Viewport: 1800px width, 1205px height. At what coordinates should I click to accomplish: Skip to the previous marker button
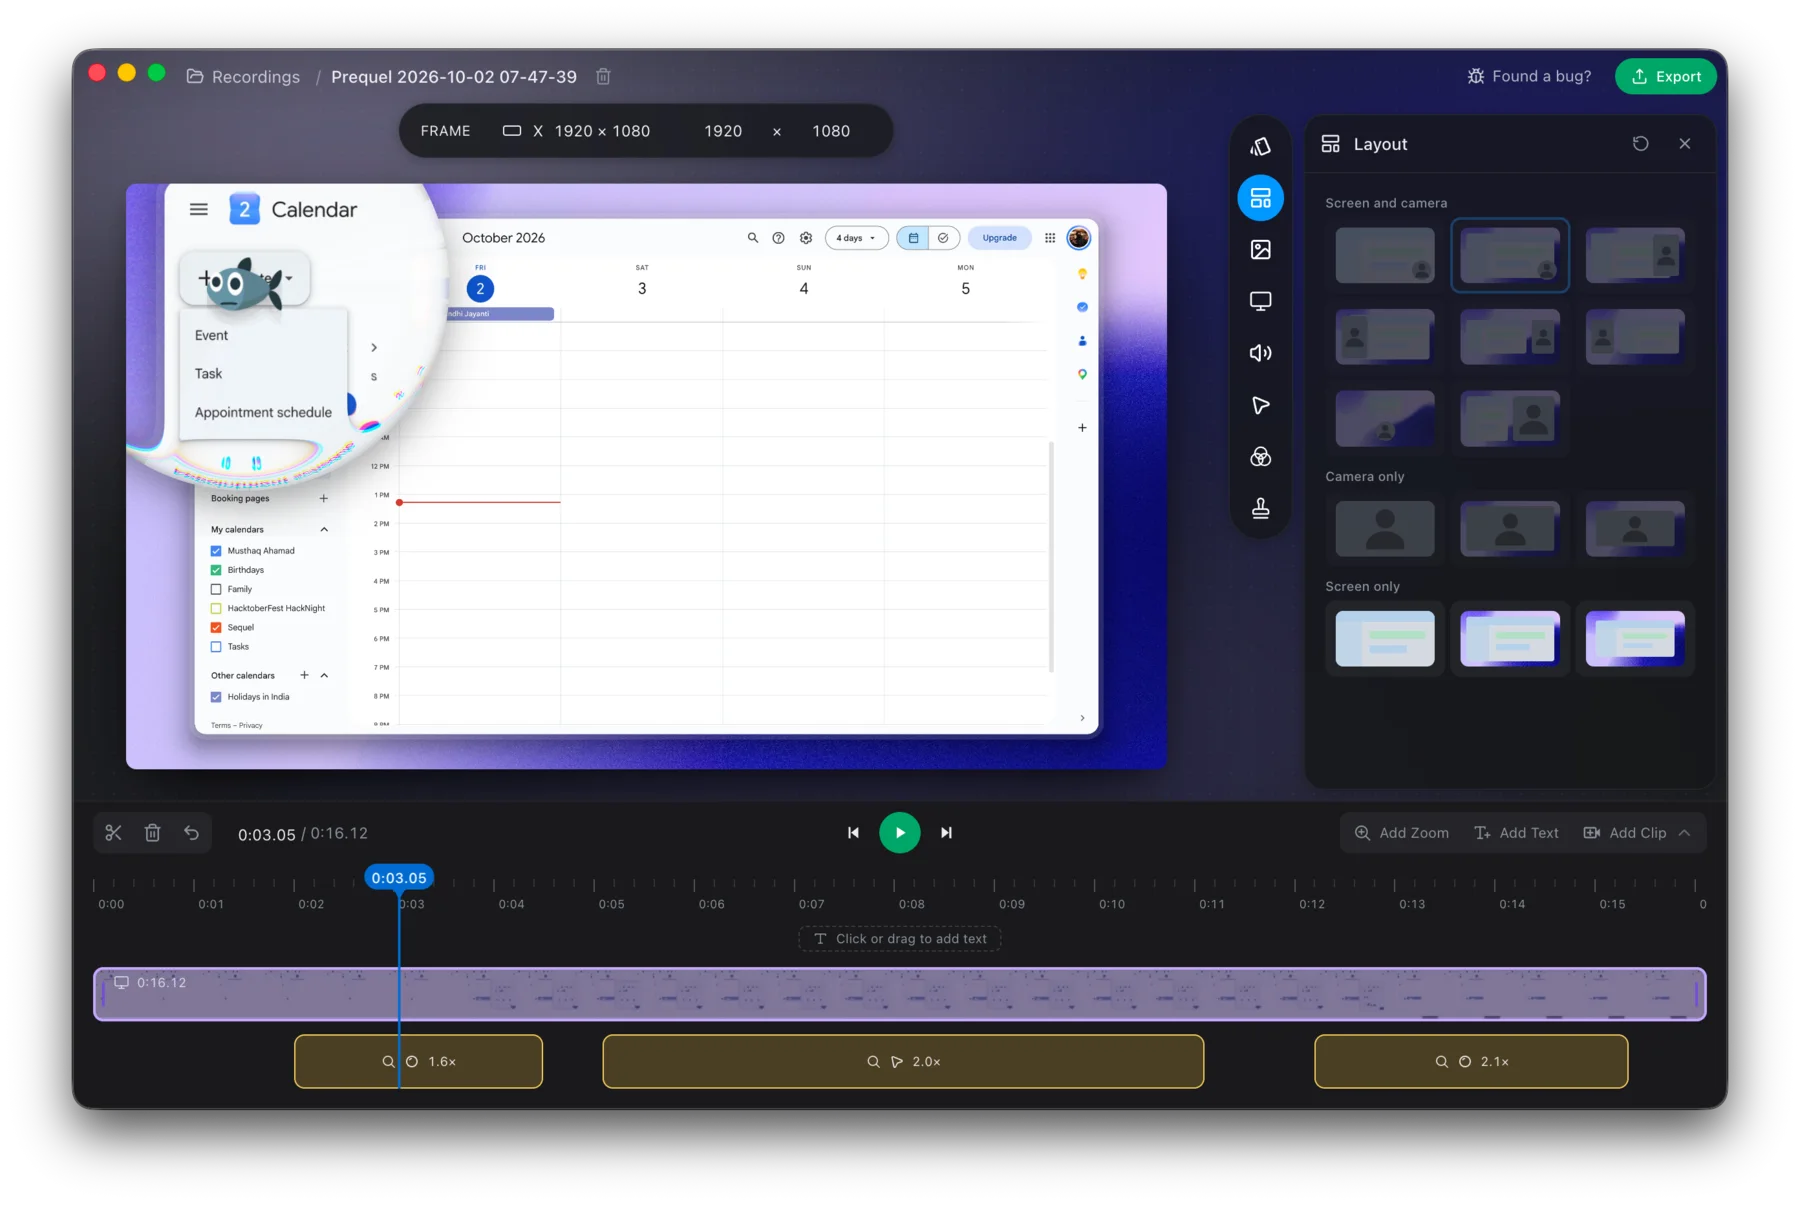(x=853, y=833)
